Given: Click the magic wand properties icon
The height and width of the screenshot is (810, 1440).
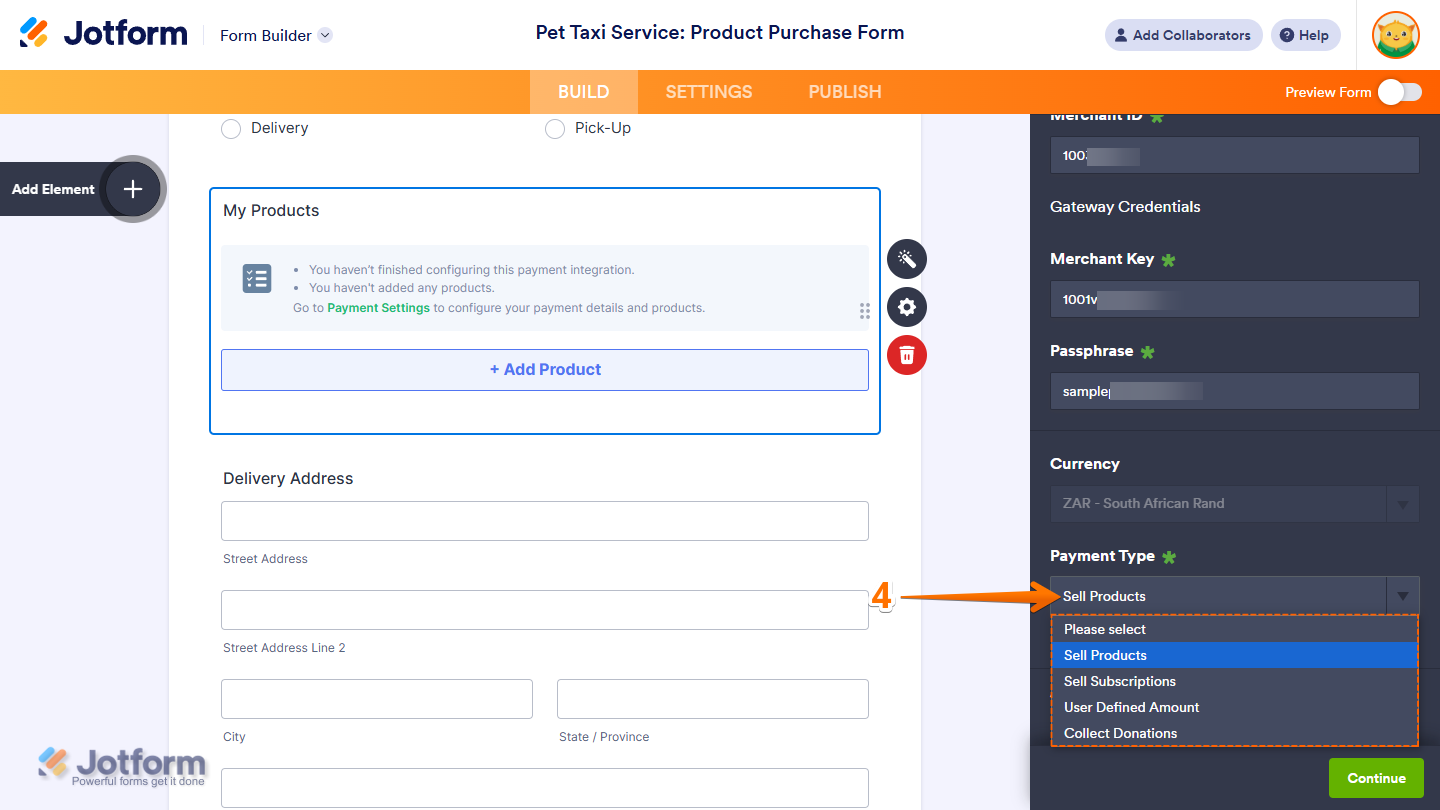Looking at the screenshot, I should click(x=907, y=259).
